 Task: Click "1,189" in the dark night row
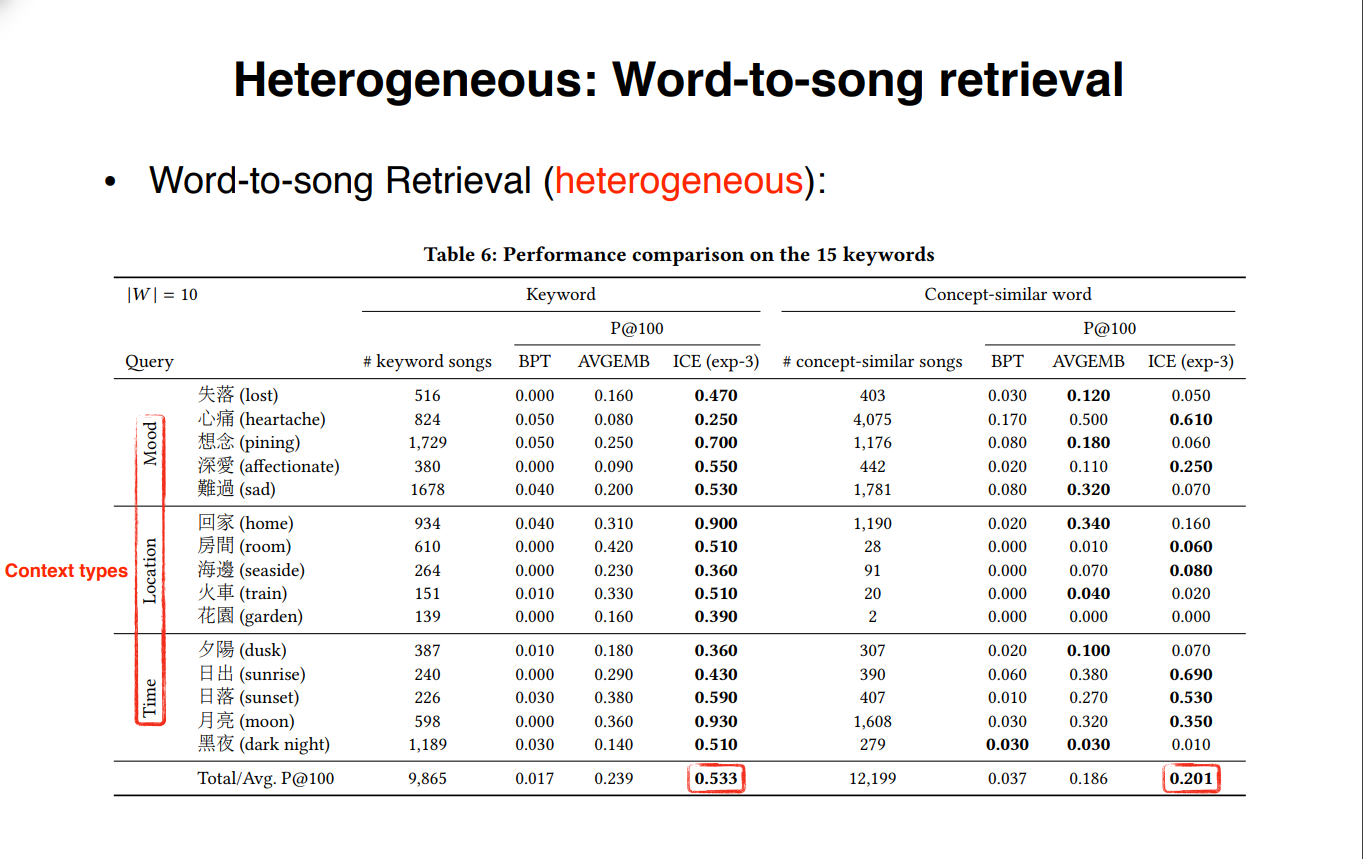tap(427, 744)
